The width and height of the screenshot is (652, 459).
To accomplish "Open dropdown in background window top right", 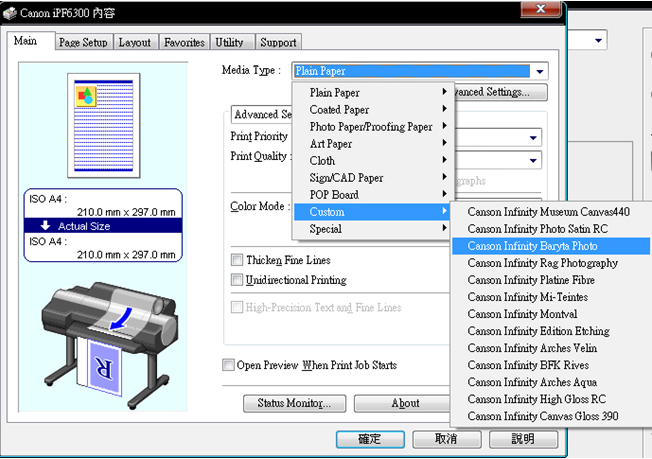I will pyautogui.click(x=598, y=40).
